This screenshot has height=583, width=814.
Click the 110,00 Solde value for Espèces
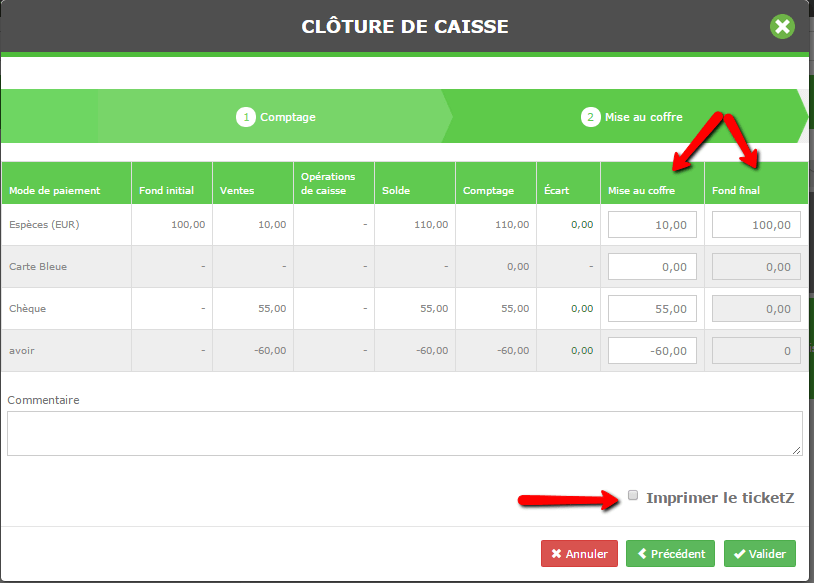(431, 225)
